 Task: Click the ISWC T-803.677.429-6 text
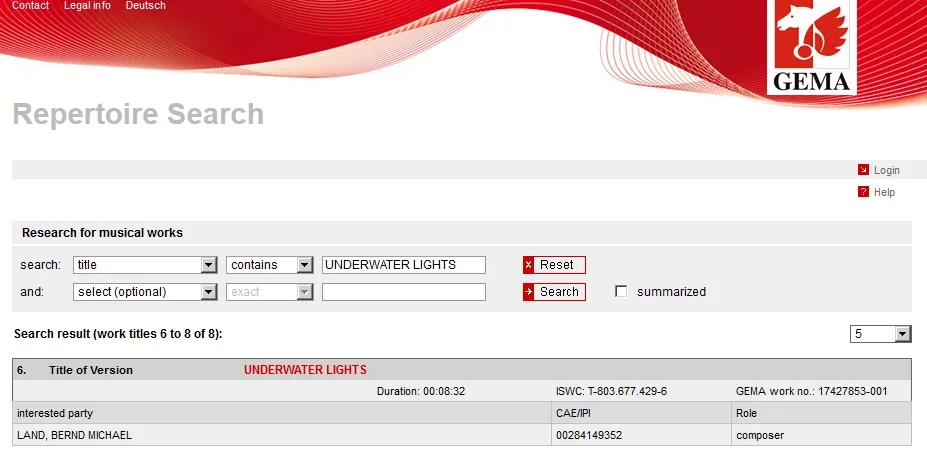(611, 391)
